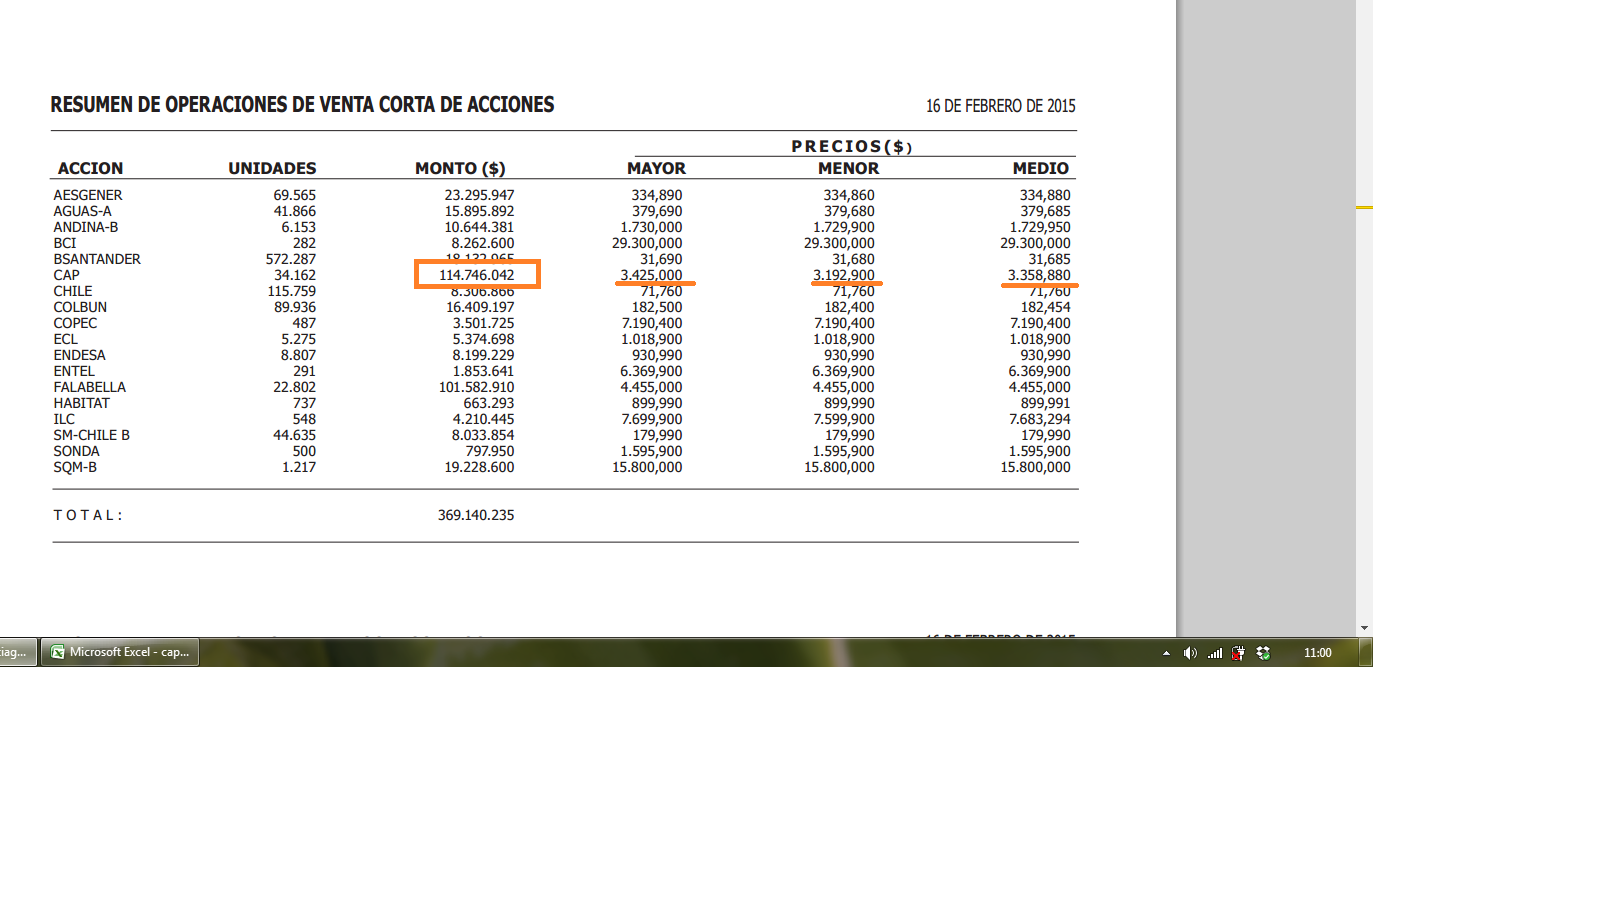Select the FALABELLA row name
The height and width of the screenshot is (900, 1600).
click(90, 387)
